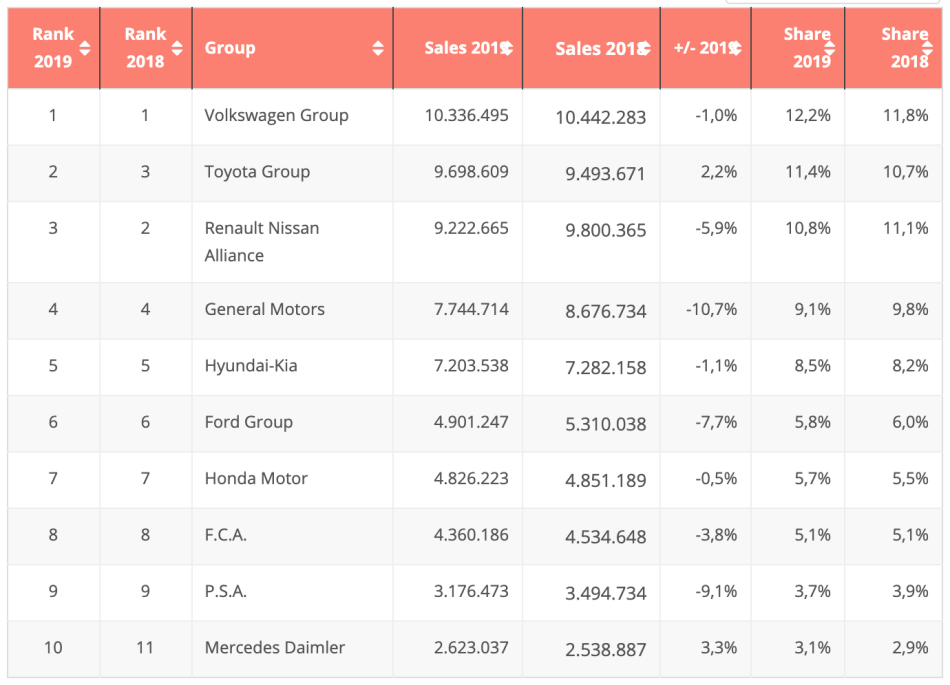The width and height of the screenshot is (950, 685).
Task: Sort table by Rank 2019 column arrows
Action: click(85, 48)
